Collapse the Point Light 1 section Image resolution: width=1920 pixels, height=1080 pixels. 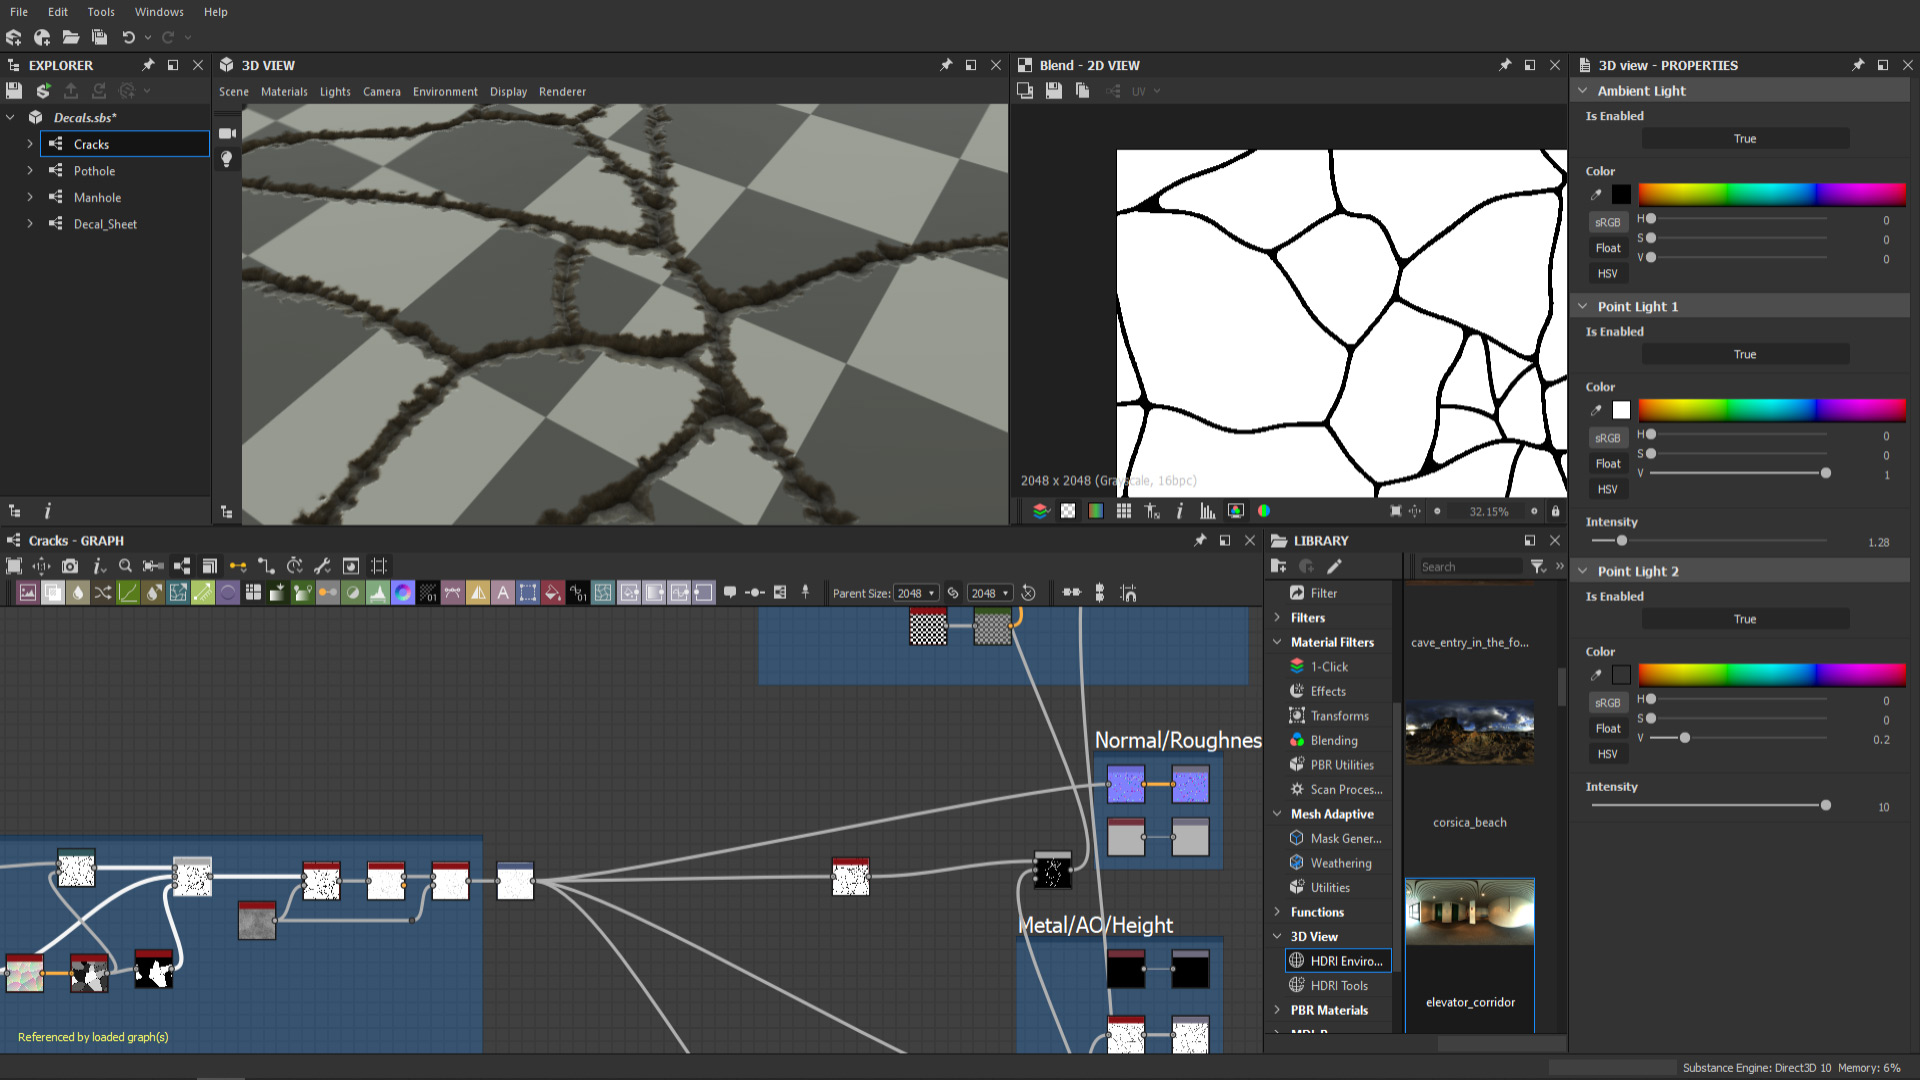tap(1583, 307)
